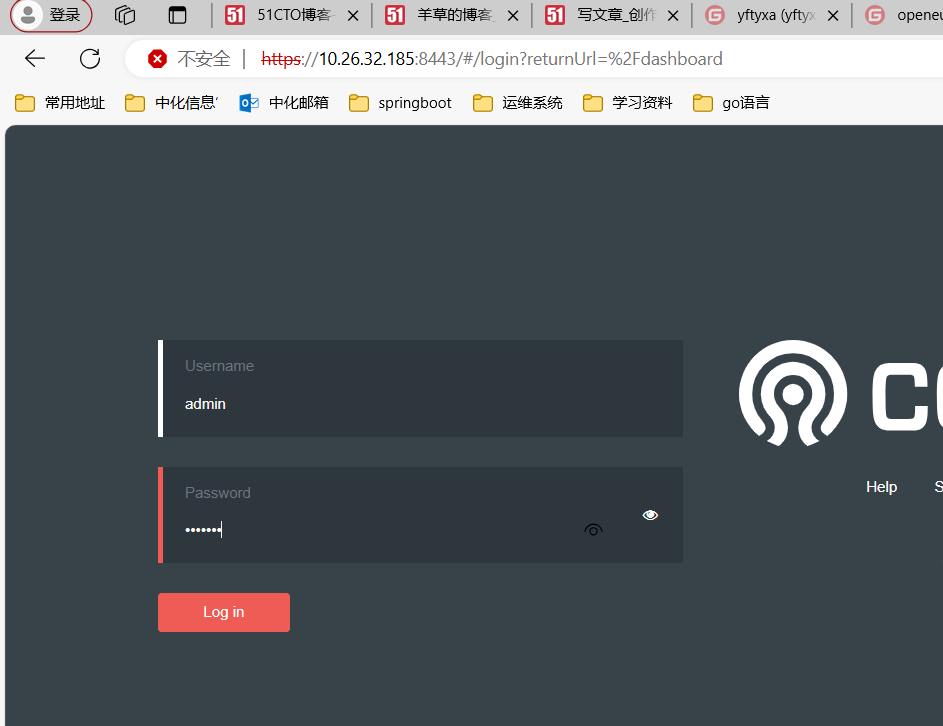Open the 运维系统 bookmark folder
943x726 pixels.
517,103
